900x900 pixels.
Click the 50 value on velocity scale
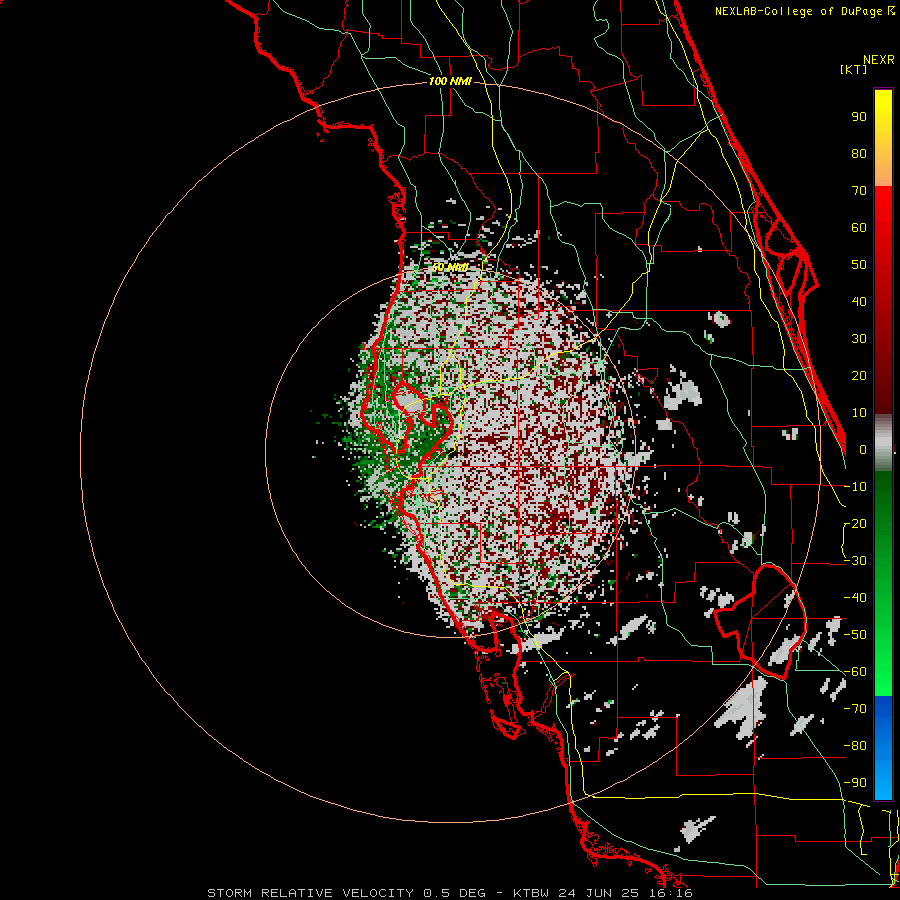pyautogui.click(x=859, y=265)
